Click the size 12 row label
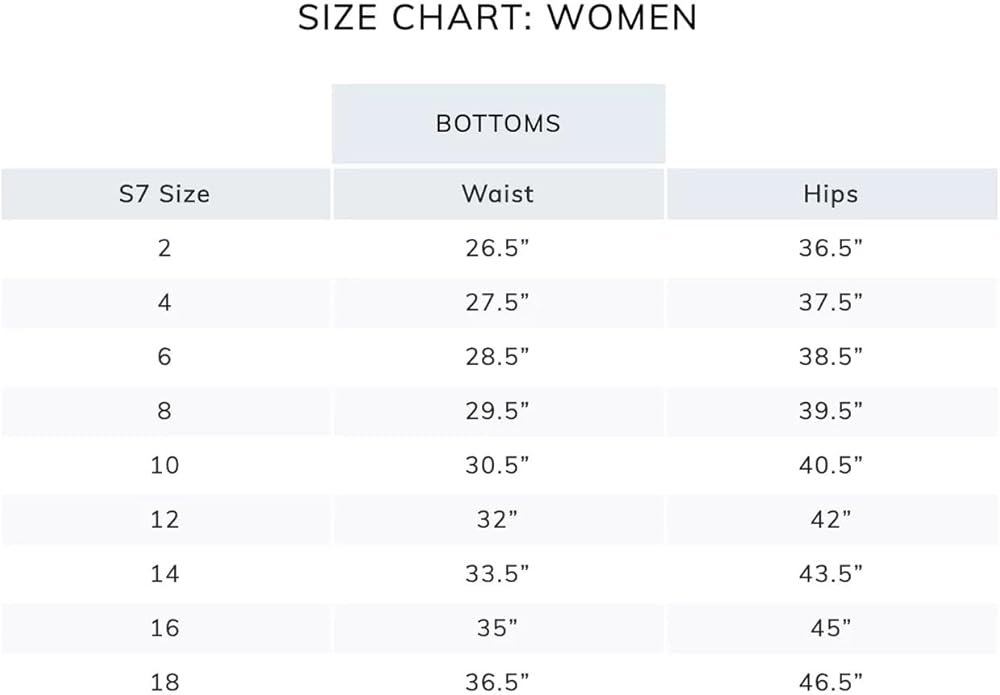 point(164,519)
